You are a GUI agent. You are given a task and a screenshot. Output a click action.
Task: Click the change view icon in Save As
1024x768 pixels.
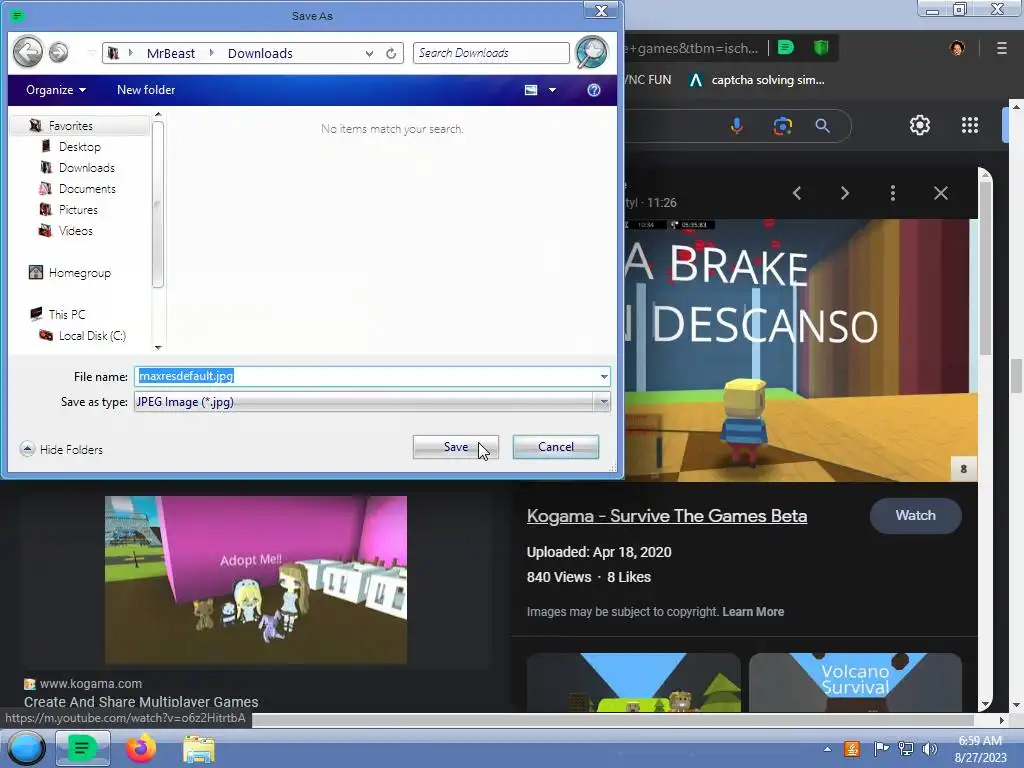tap(531, 90)
